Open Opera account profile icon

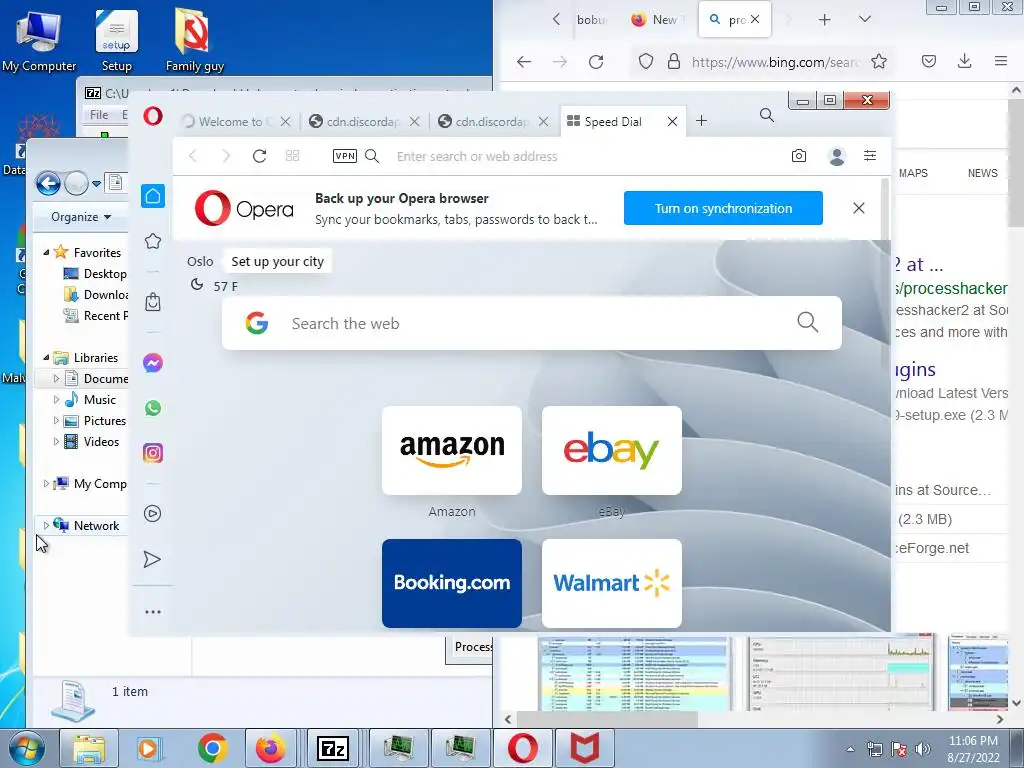[837, 156]
